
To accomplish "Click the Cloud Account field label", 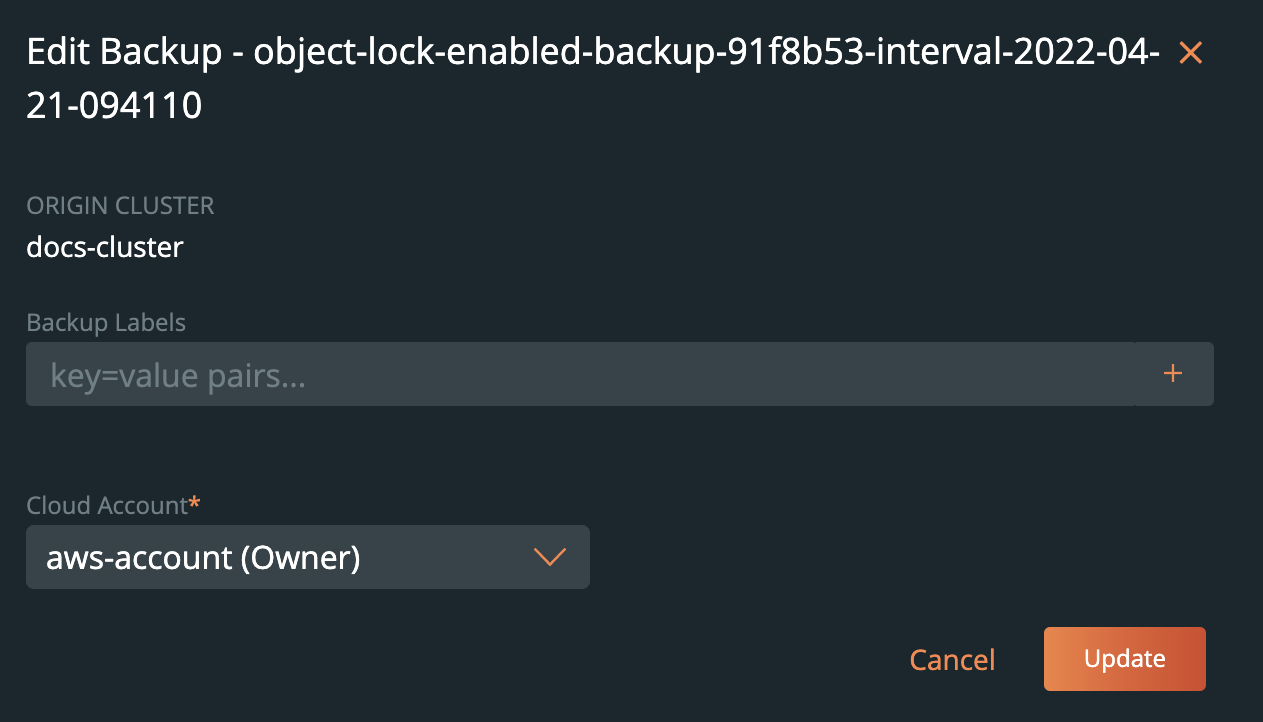I will [x=107, y=505].
